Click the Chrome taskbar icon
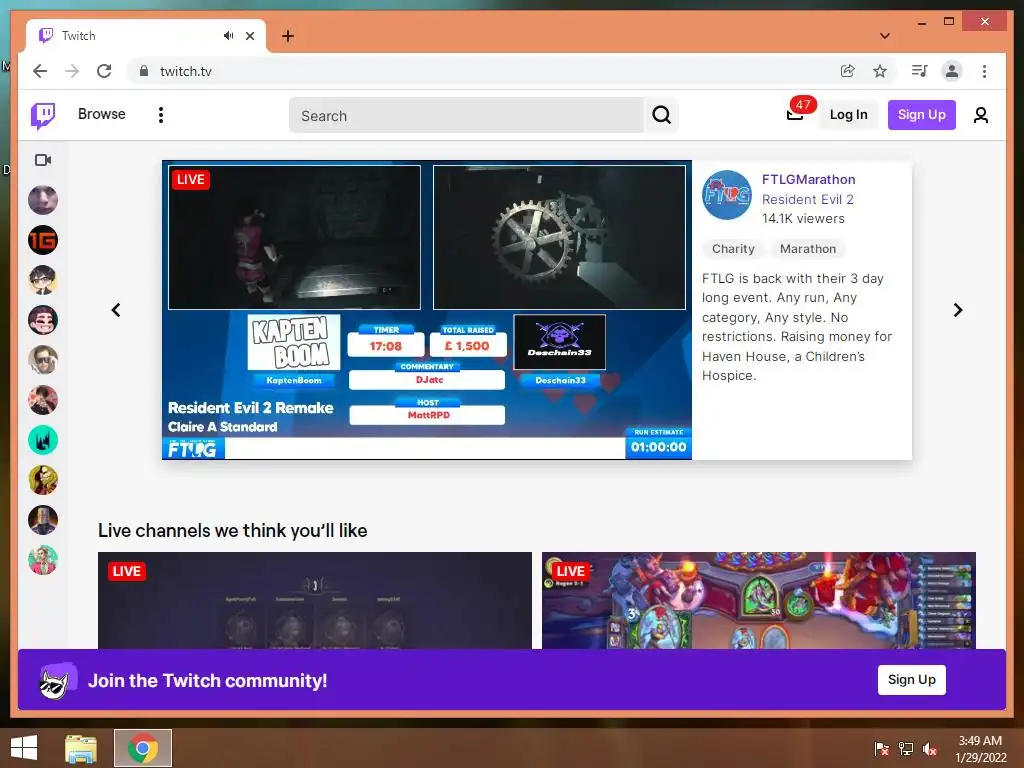Image resolution: width=1024 pixels, height=768 pixels. pos(143,748)
